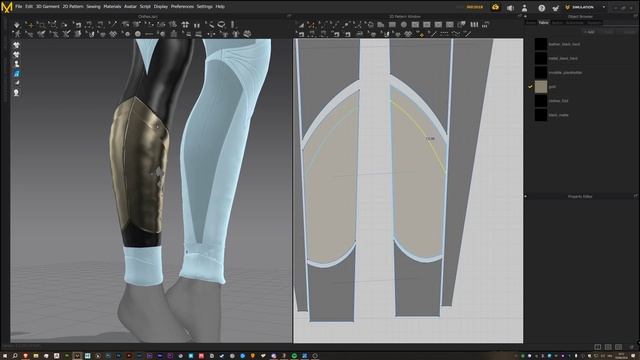
Task: Undock the Object Browser panel
Action: click(636, 16)
